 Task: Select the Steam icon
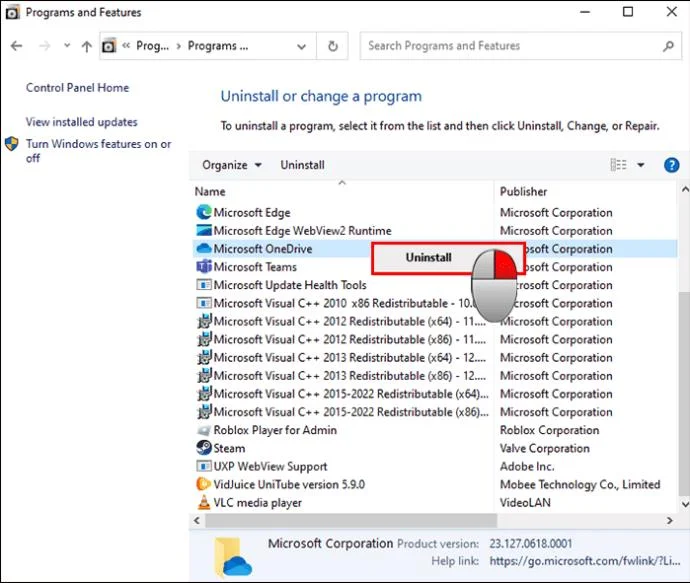[x=204, y=448]
